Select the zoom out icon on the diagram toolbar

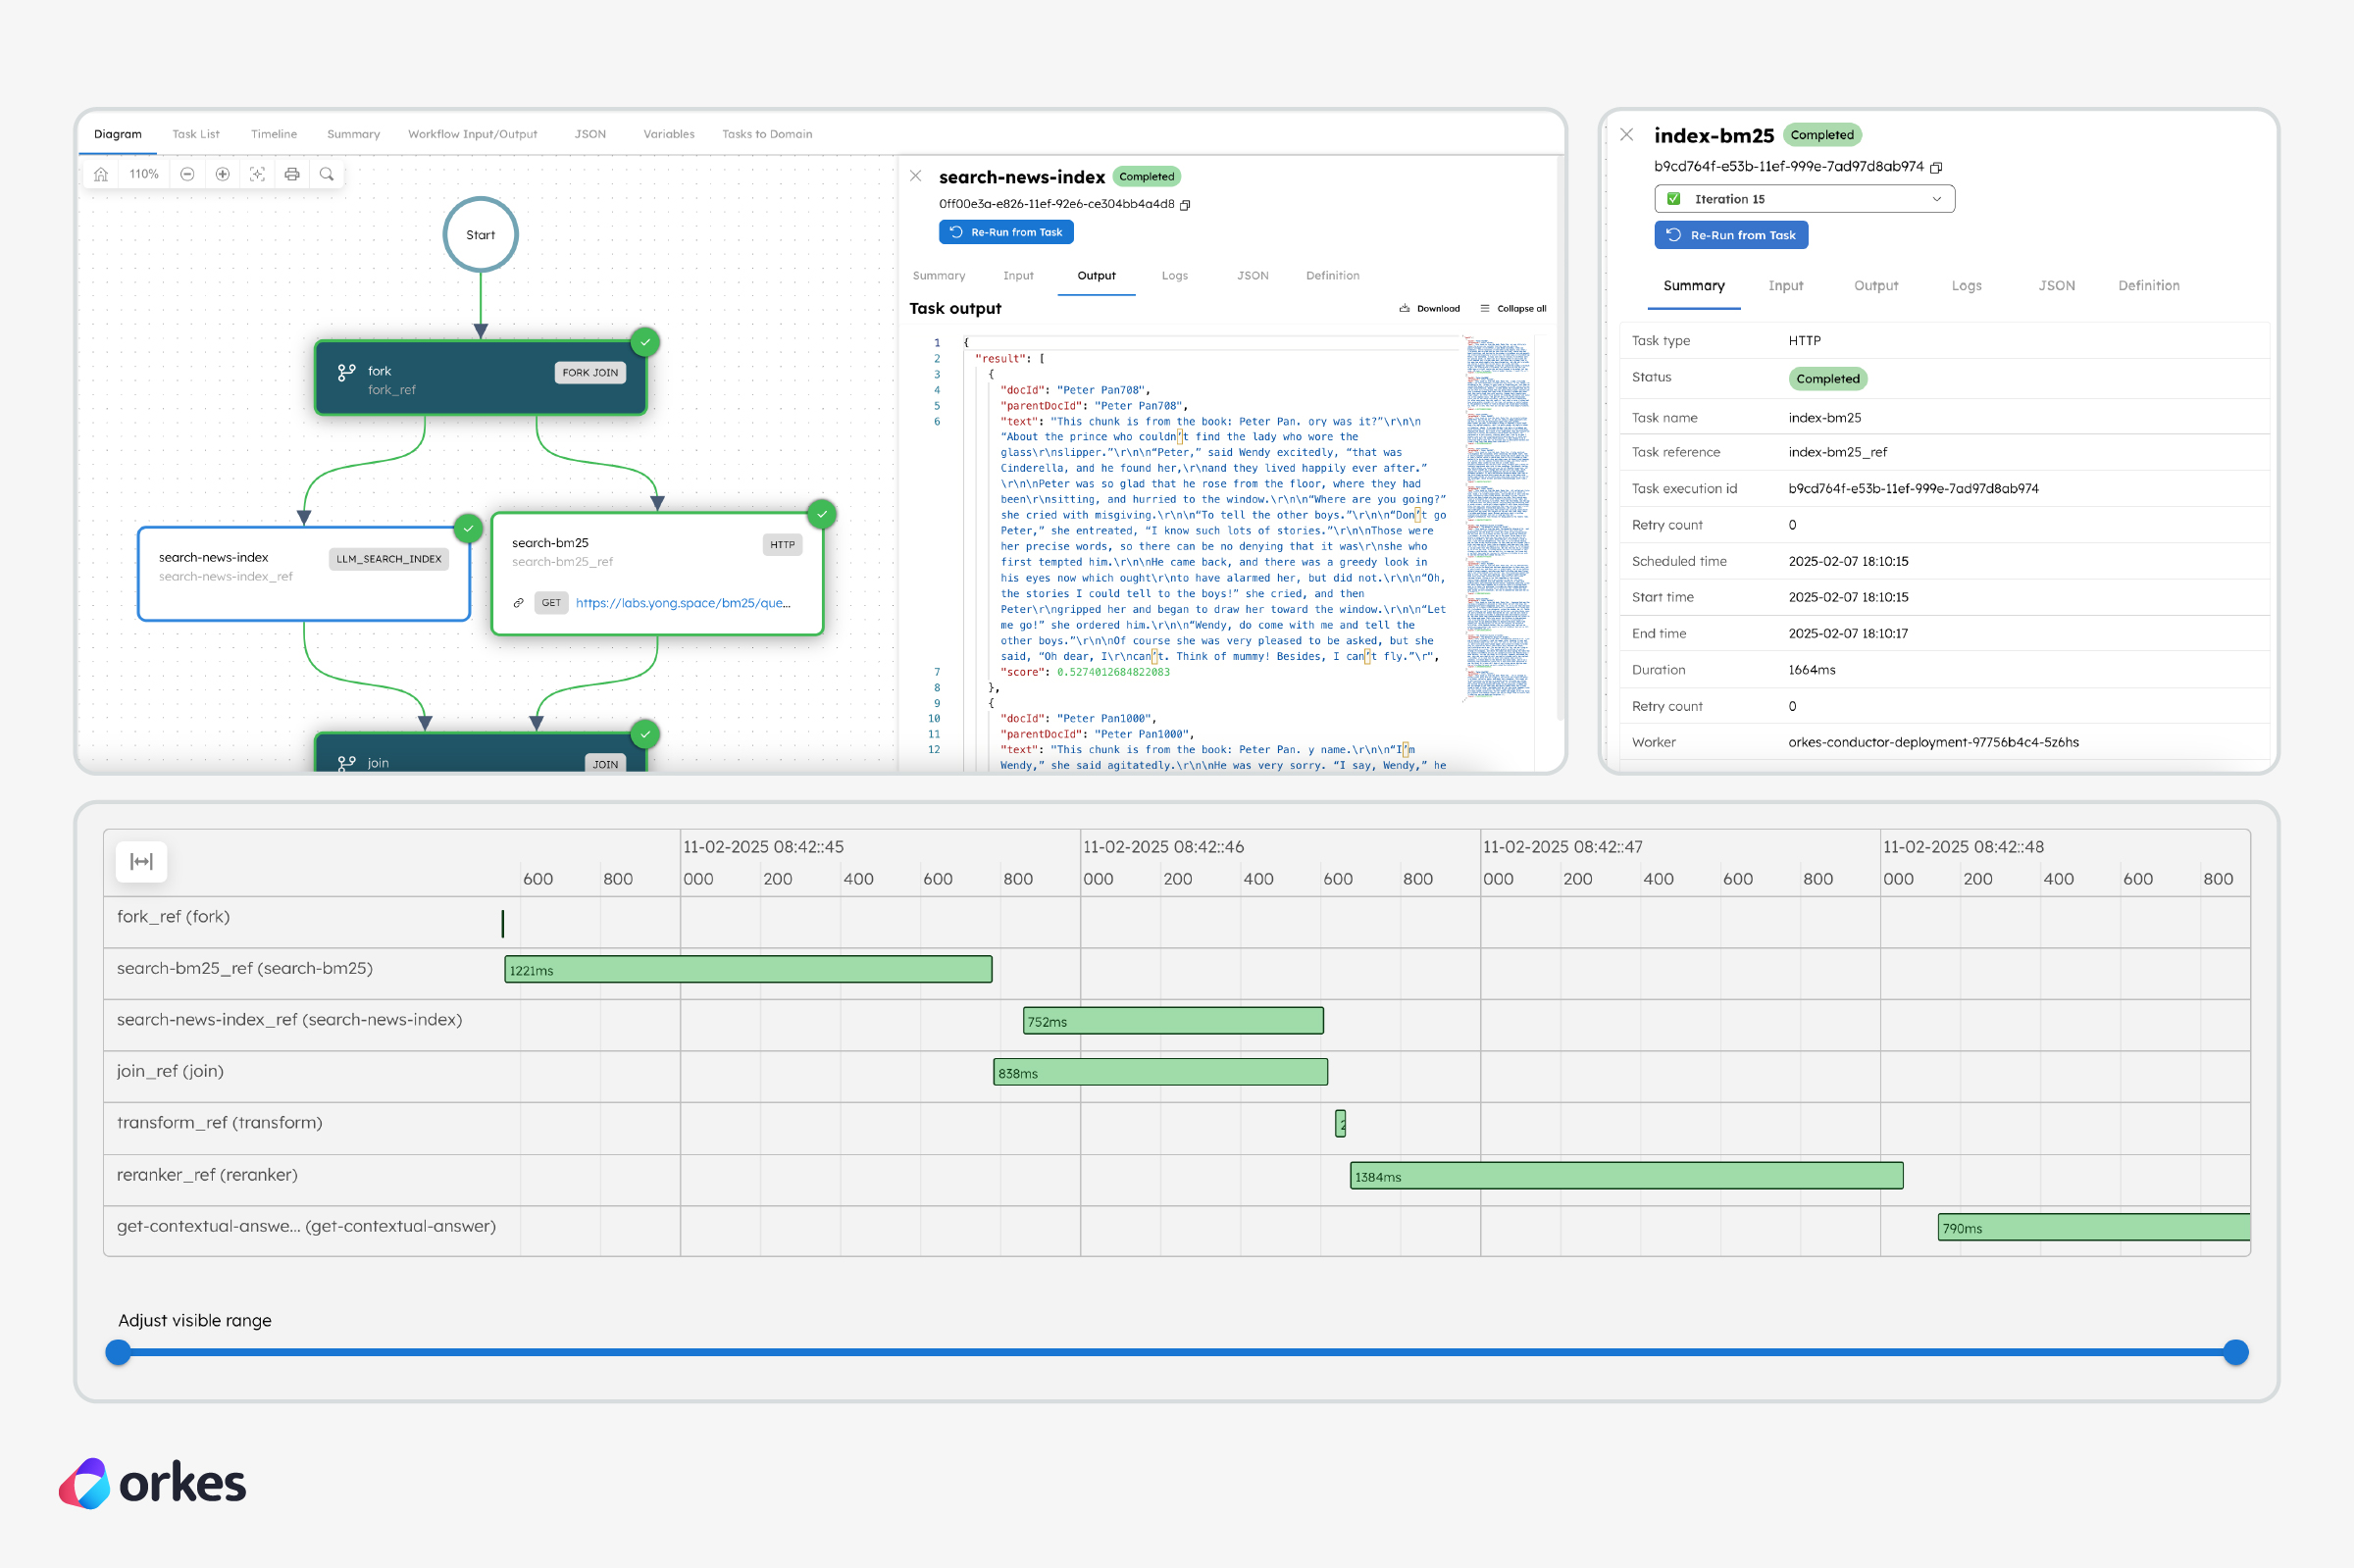(188, 173)
